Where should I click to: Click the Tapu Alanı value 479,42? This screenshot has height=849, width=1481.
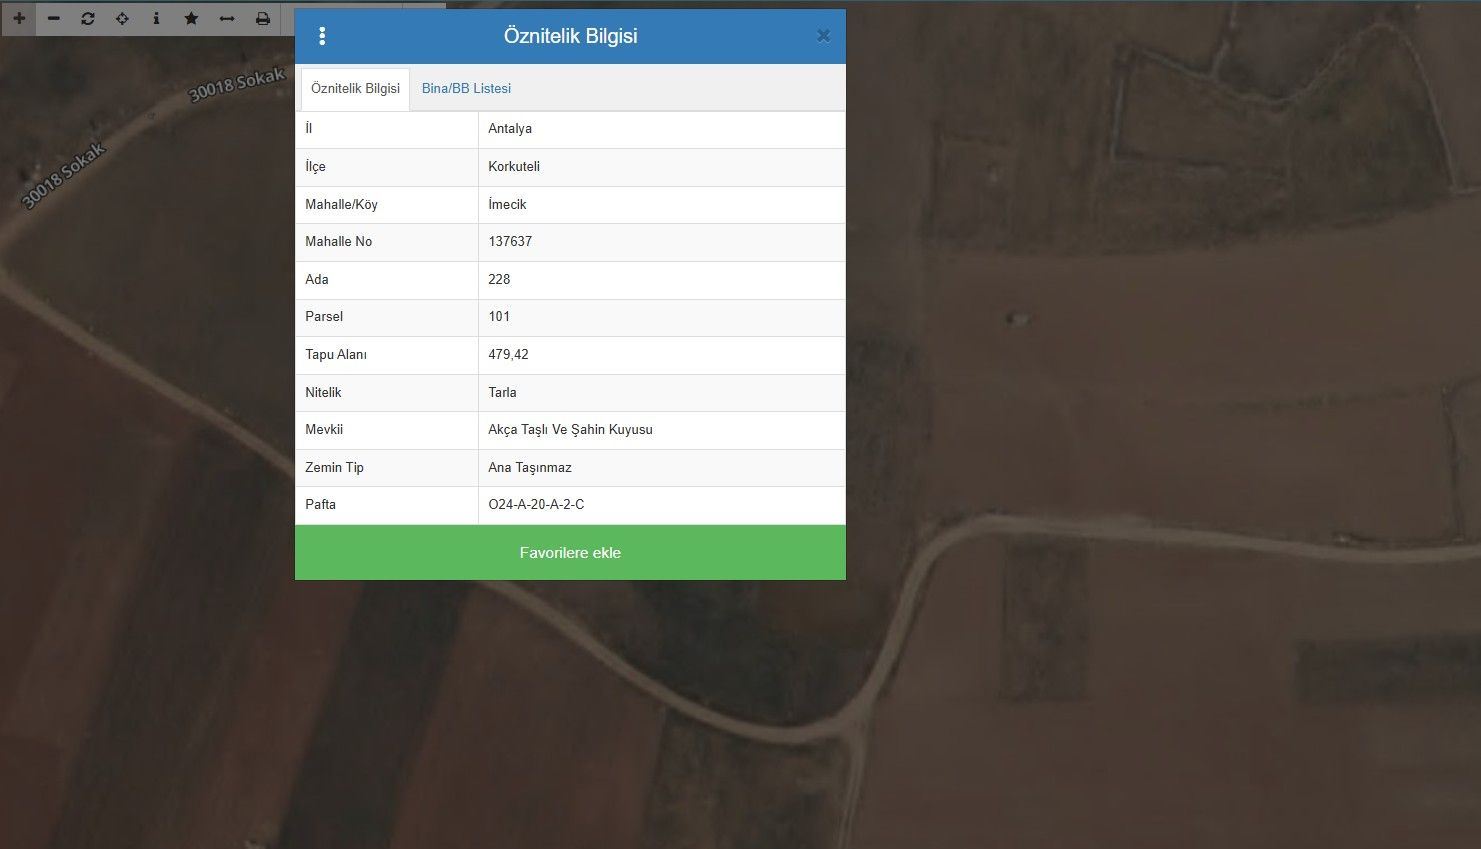tap(508, 355)
